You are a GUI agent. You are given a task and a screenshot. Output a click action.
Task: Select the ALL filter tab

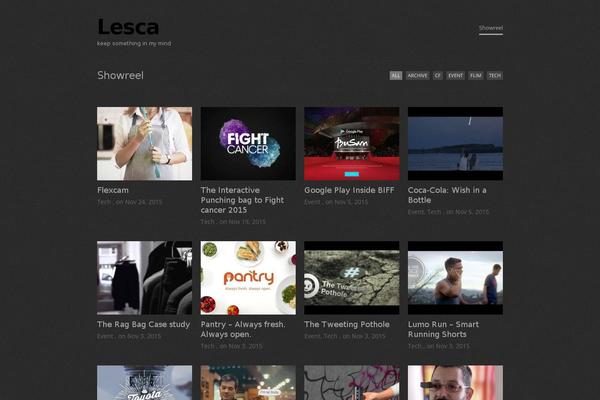396,76
